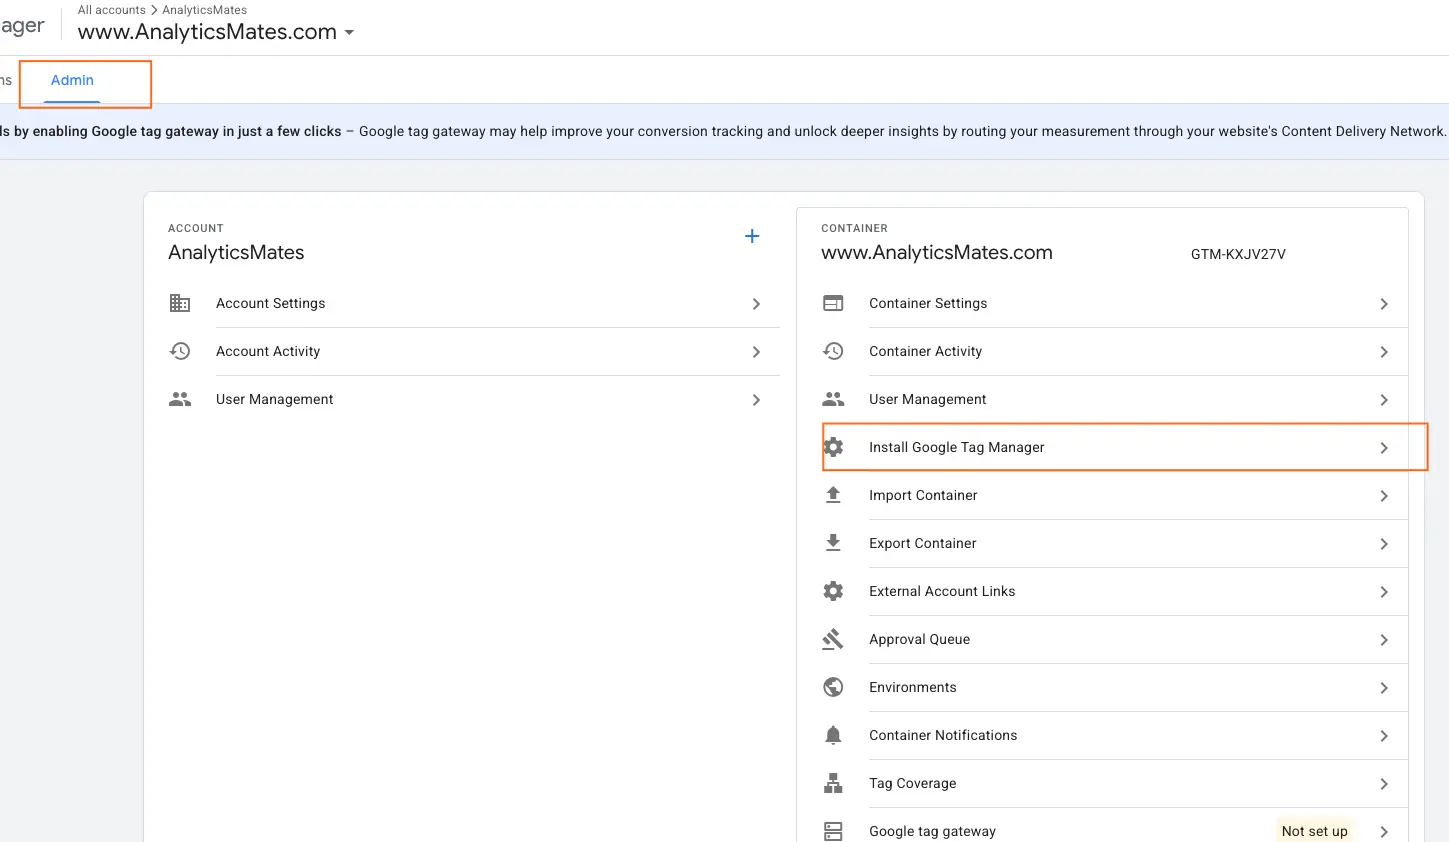Add new account with plus icon

click(x=752, y=236)
